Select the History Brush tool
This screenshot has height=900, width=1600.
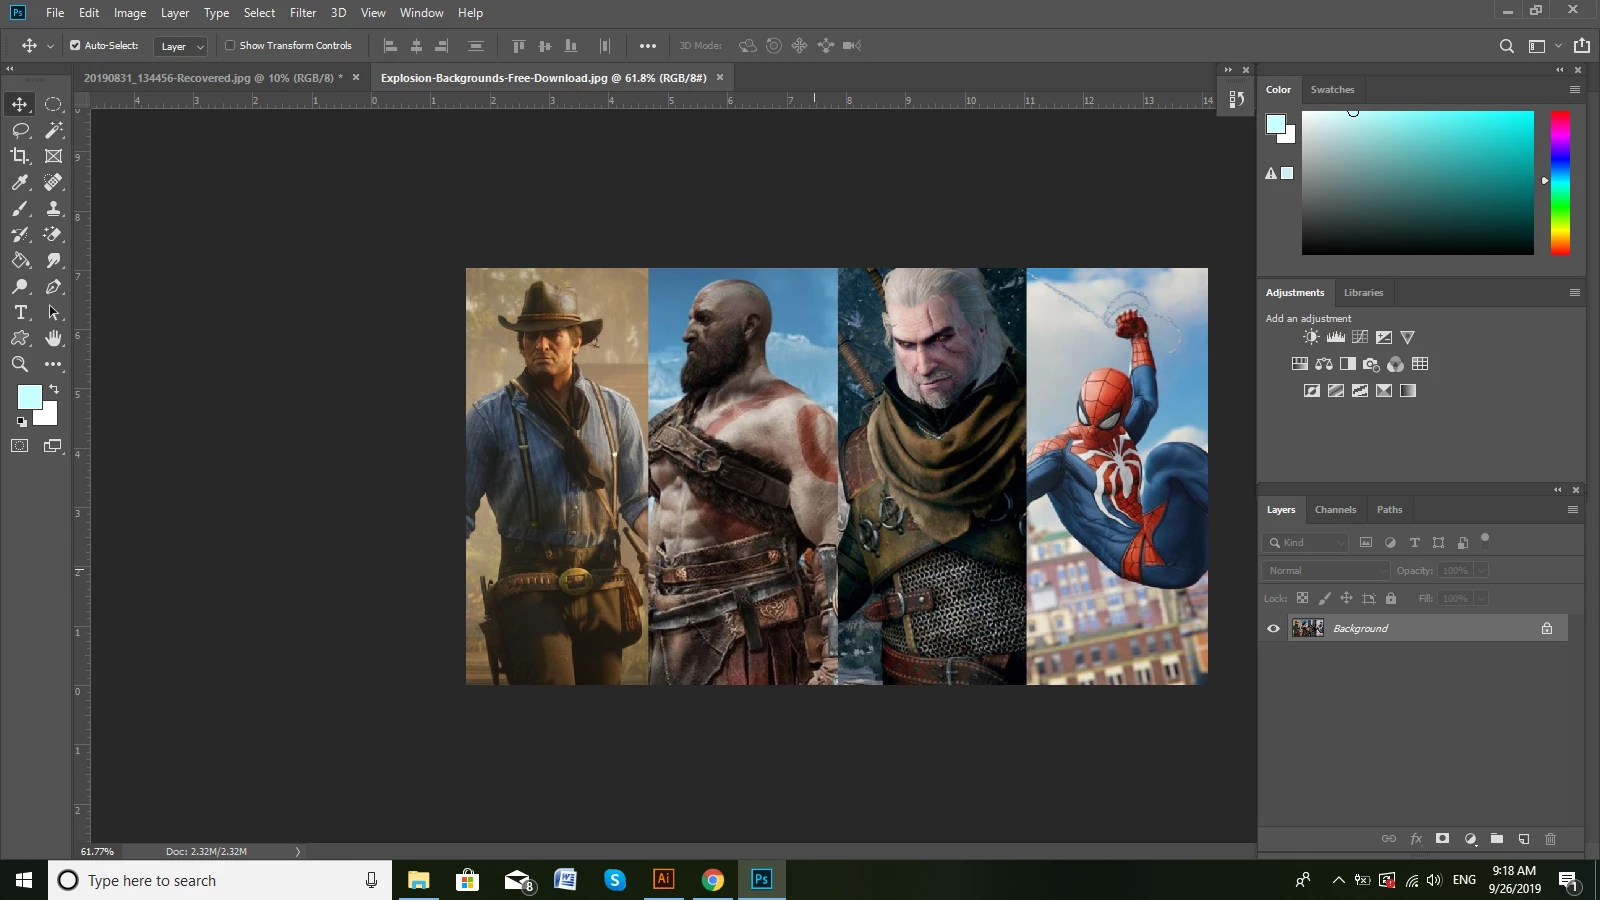pos(20,234)
